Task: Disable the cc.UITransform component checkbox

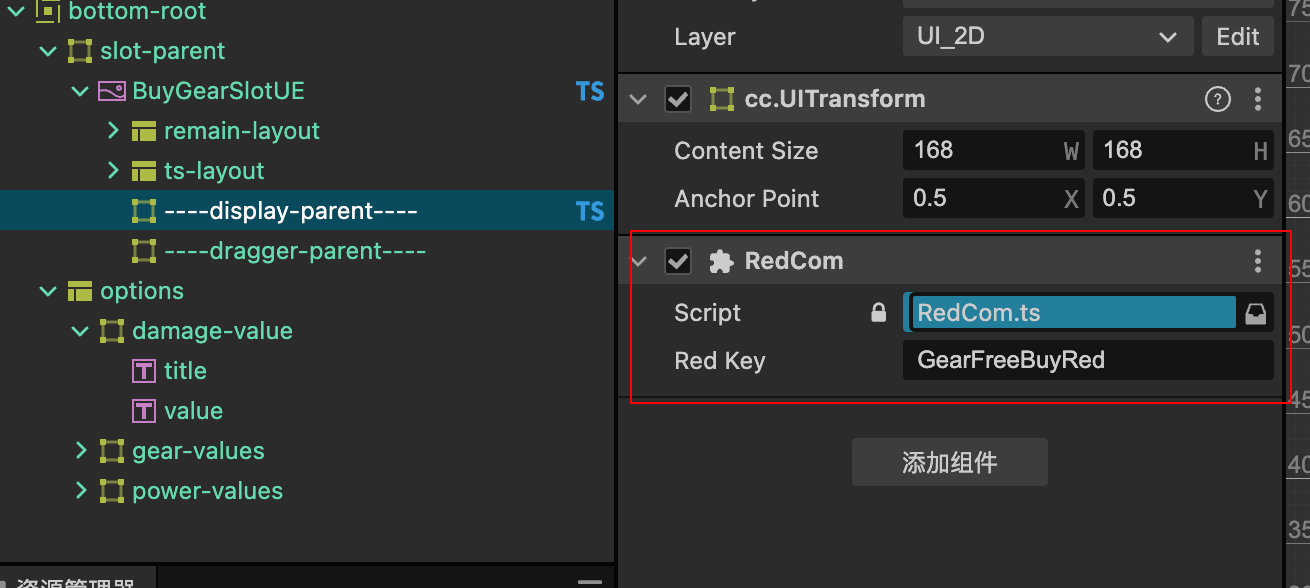Action: [x=678, y=99]
